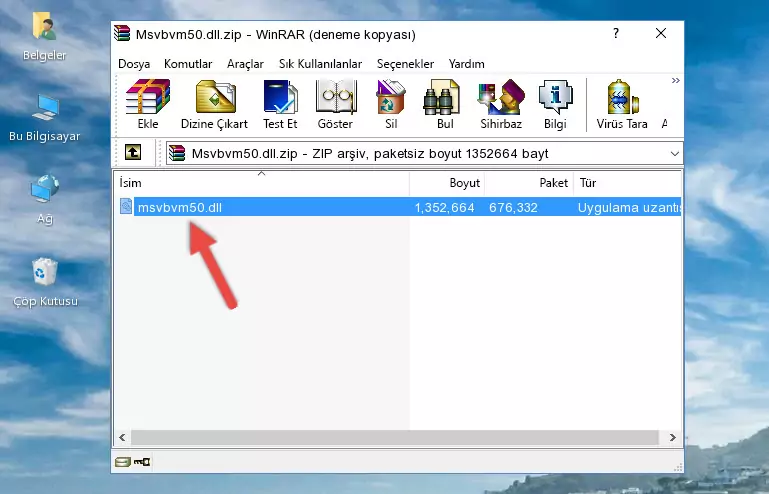Click the msvbvm50.dll file icon
Viewport: 769px width, 494px height.
tap(126, 207)
